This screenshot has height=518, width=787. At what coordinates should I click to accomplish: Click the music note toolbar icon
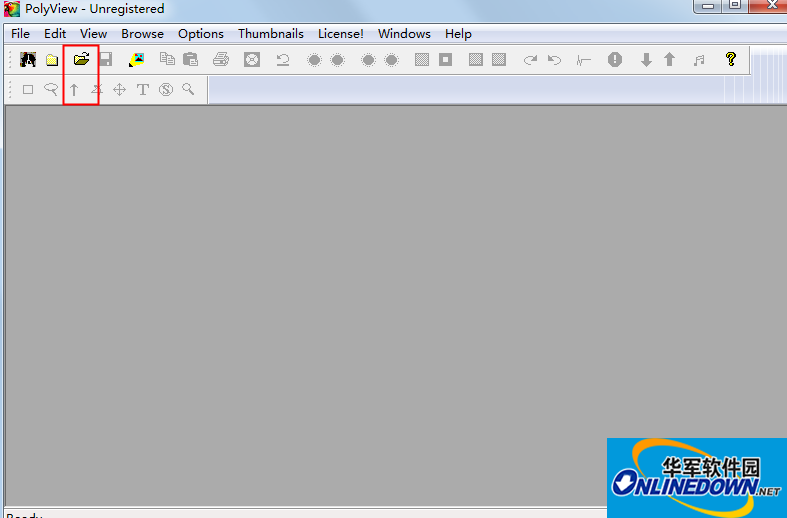coord(699,60)
